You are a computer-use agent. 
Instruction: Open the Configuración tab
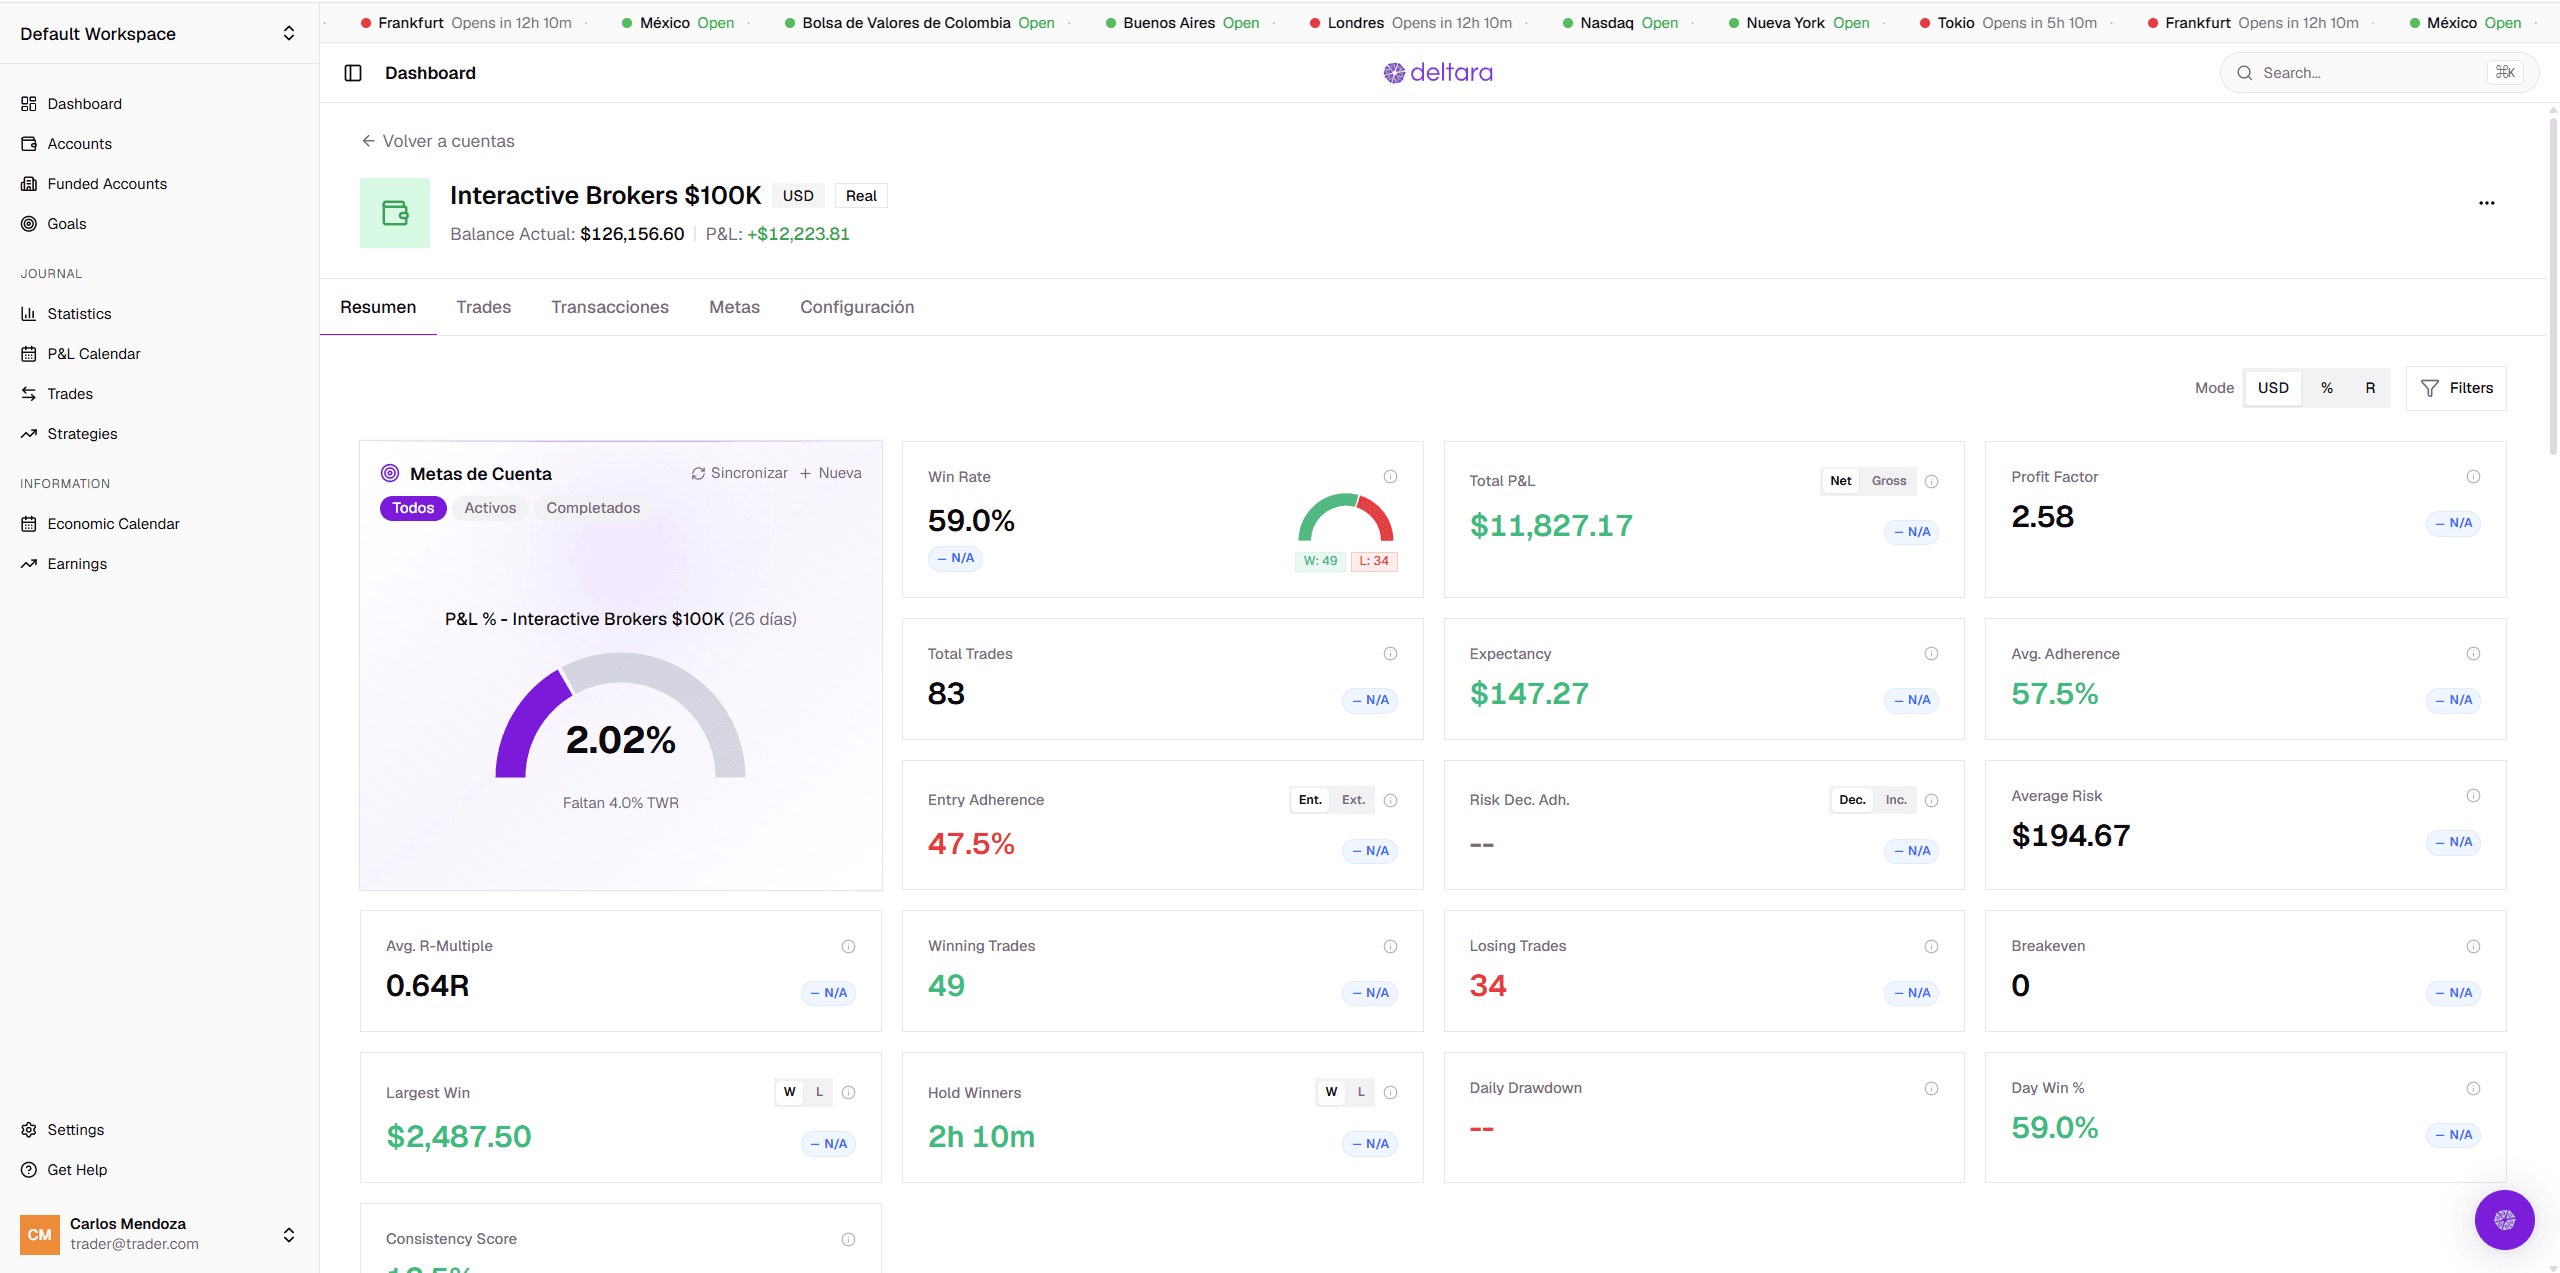[x=857, y=307]
